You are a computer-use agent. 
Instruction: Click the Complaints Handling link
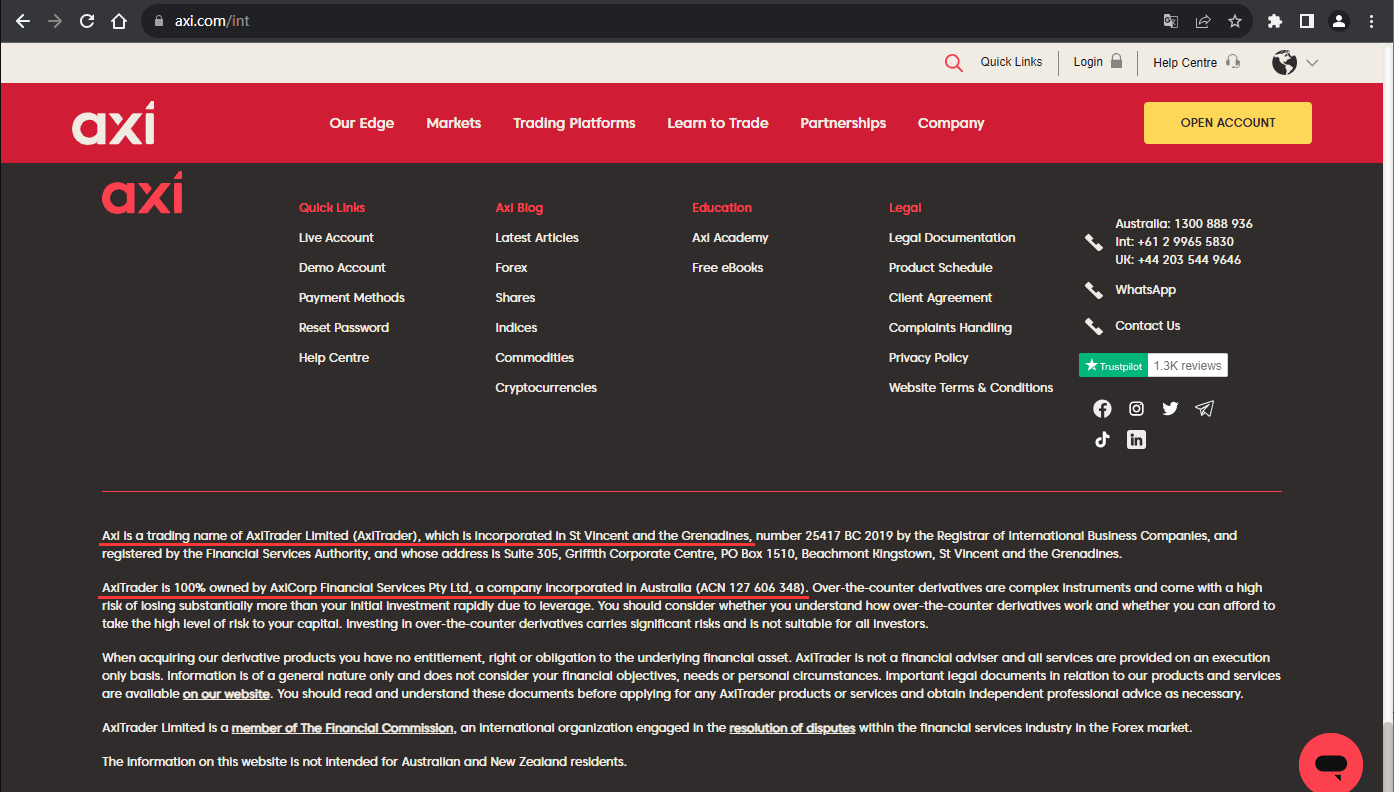[950, 328]
